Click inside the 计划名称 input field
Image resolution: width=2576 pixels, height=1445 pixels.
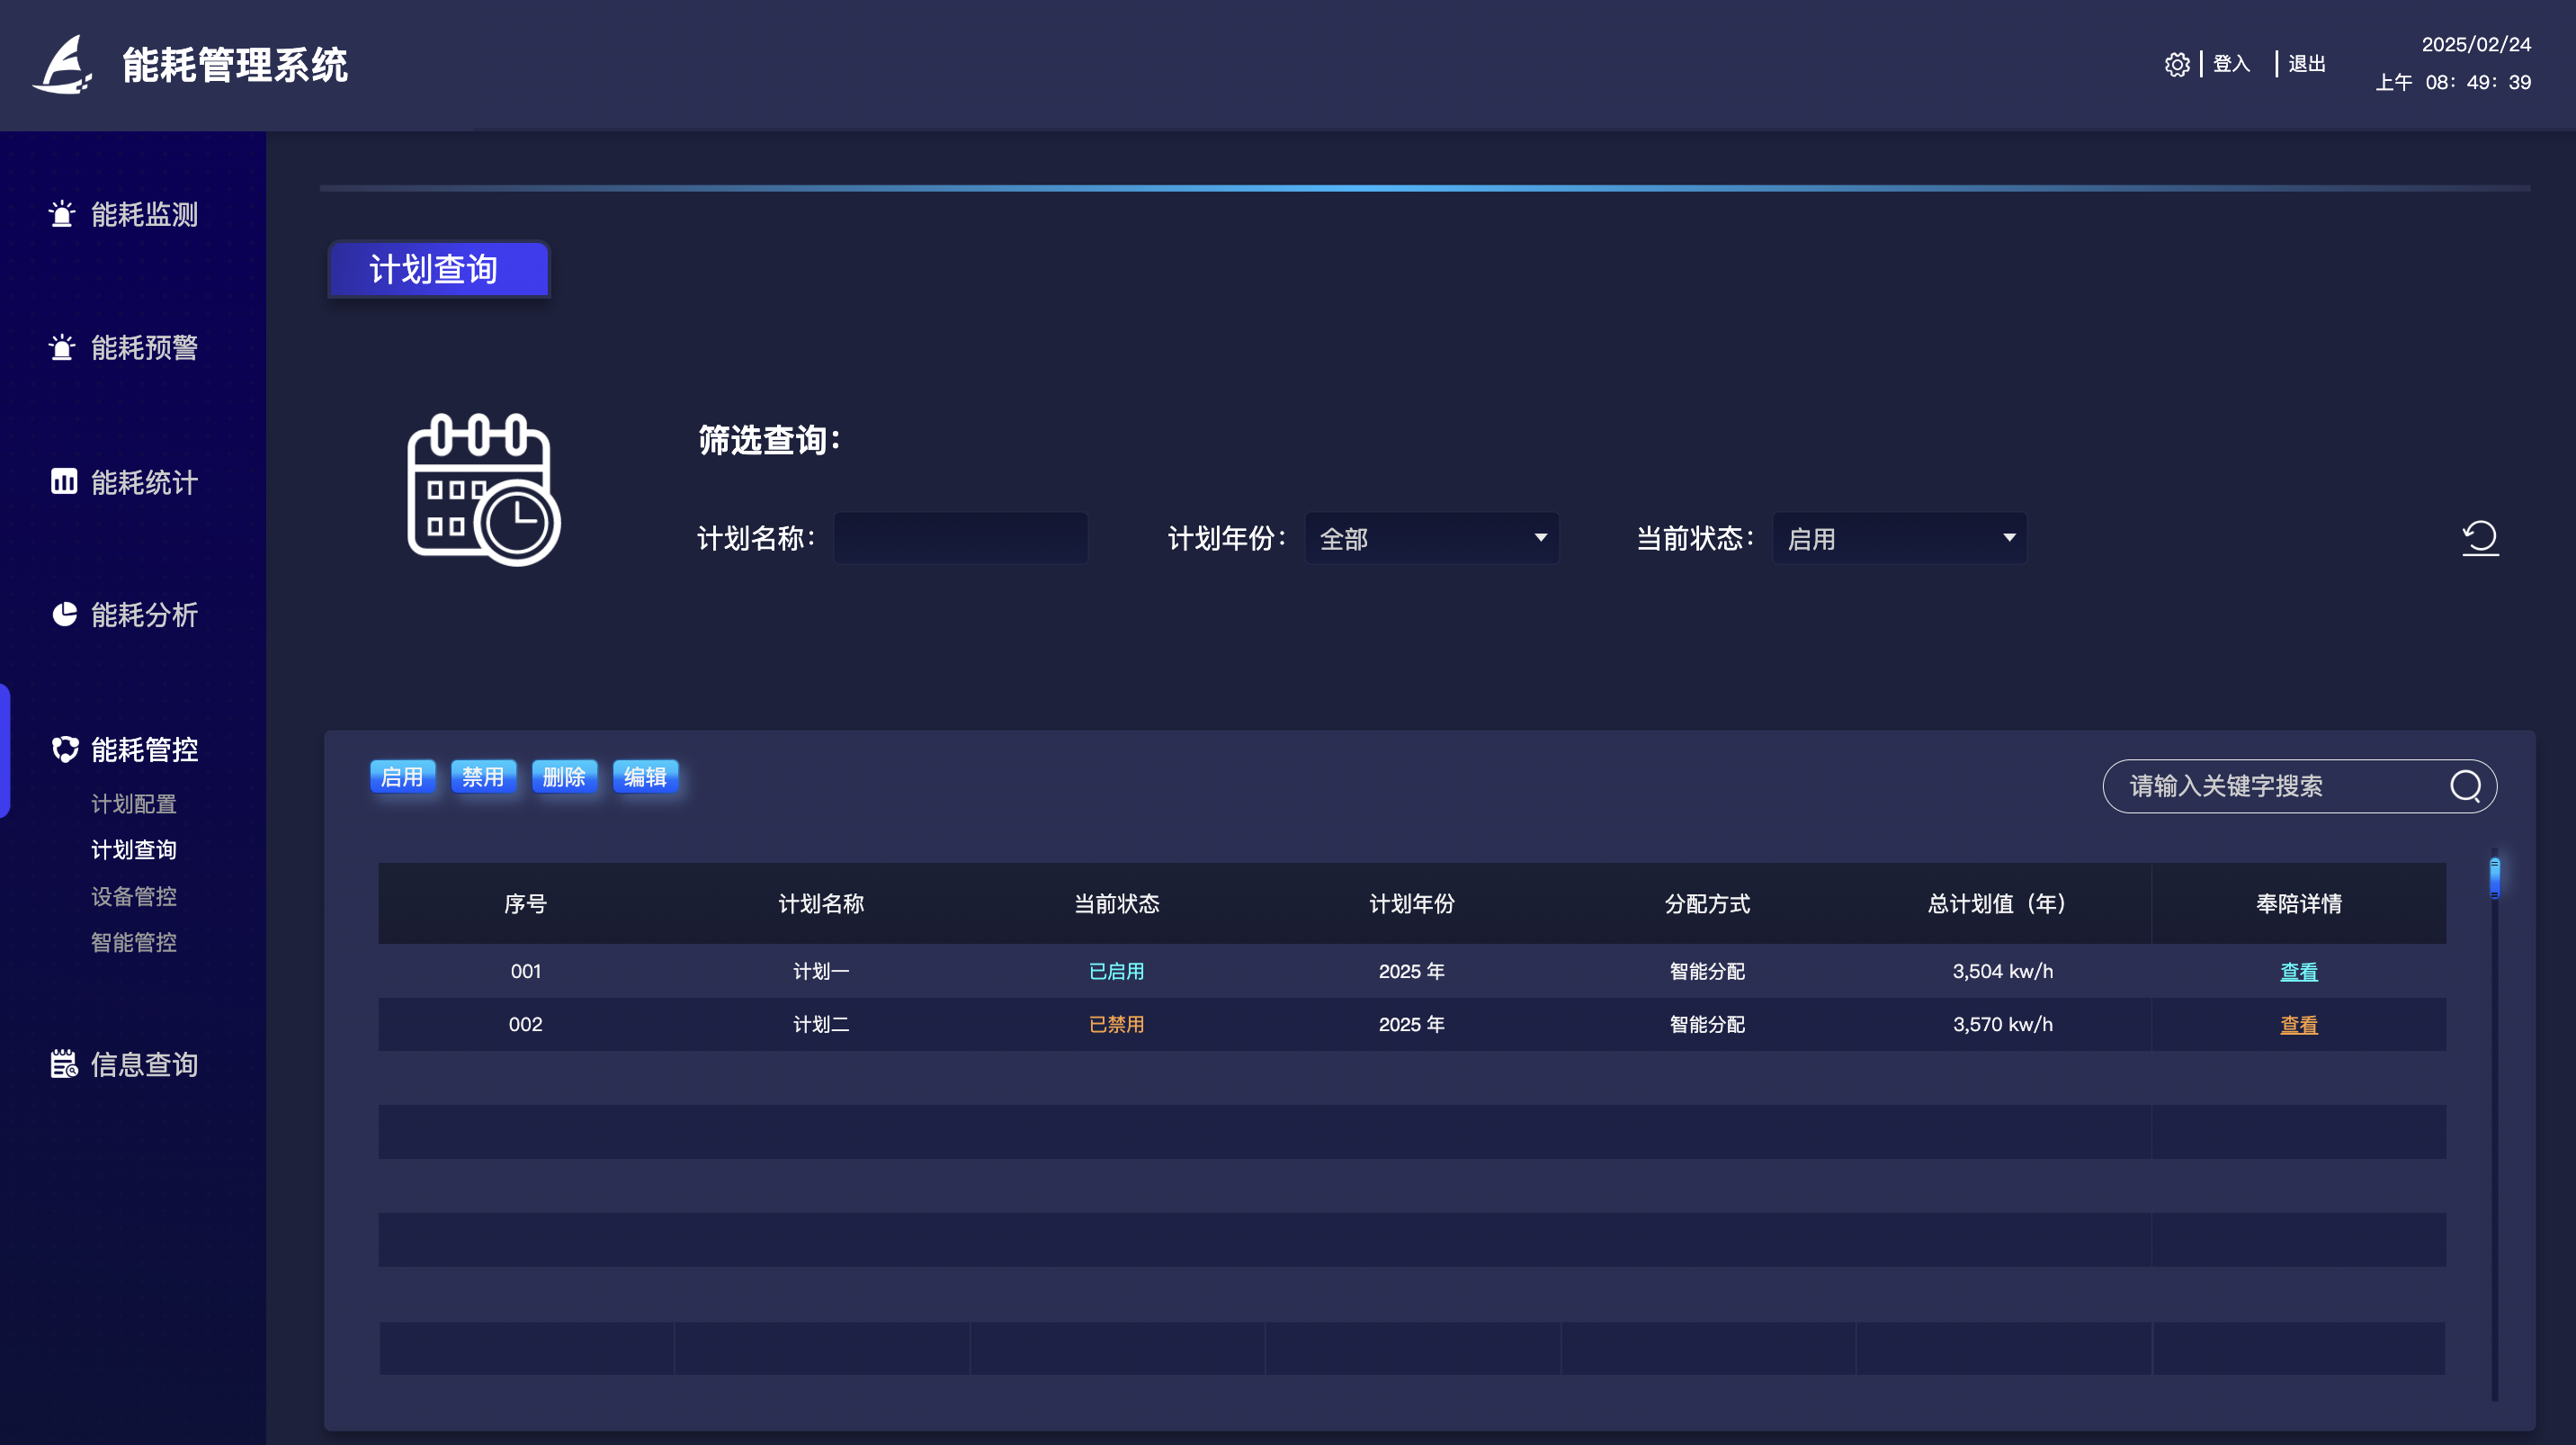click(x=959, y=537)
